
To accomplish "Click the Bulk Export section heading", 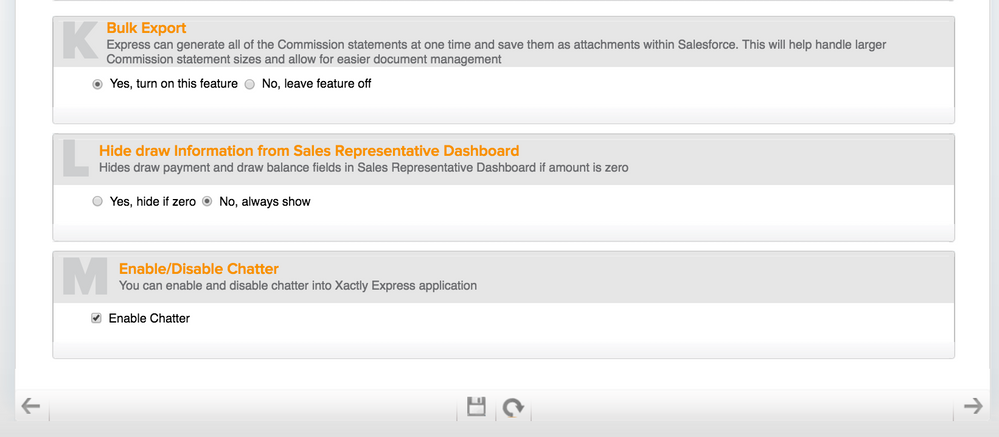I will point(147,28).
